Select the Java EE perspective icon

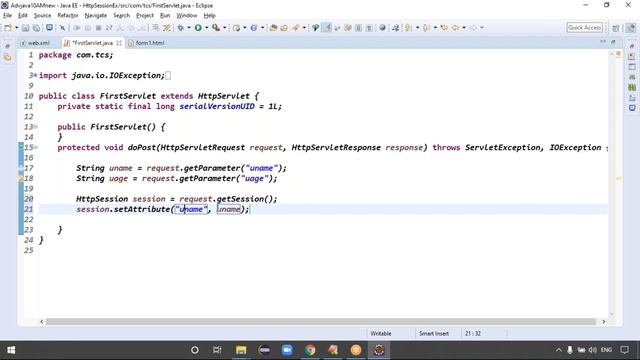click(631, 28)
